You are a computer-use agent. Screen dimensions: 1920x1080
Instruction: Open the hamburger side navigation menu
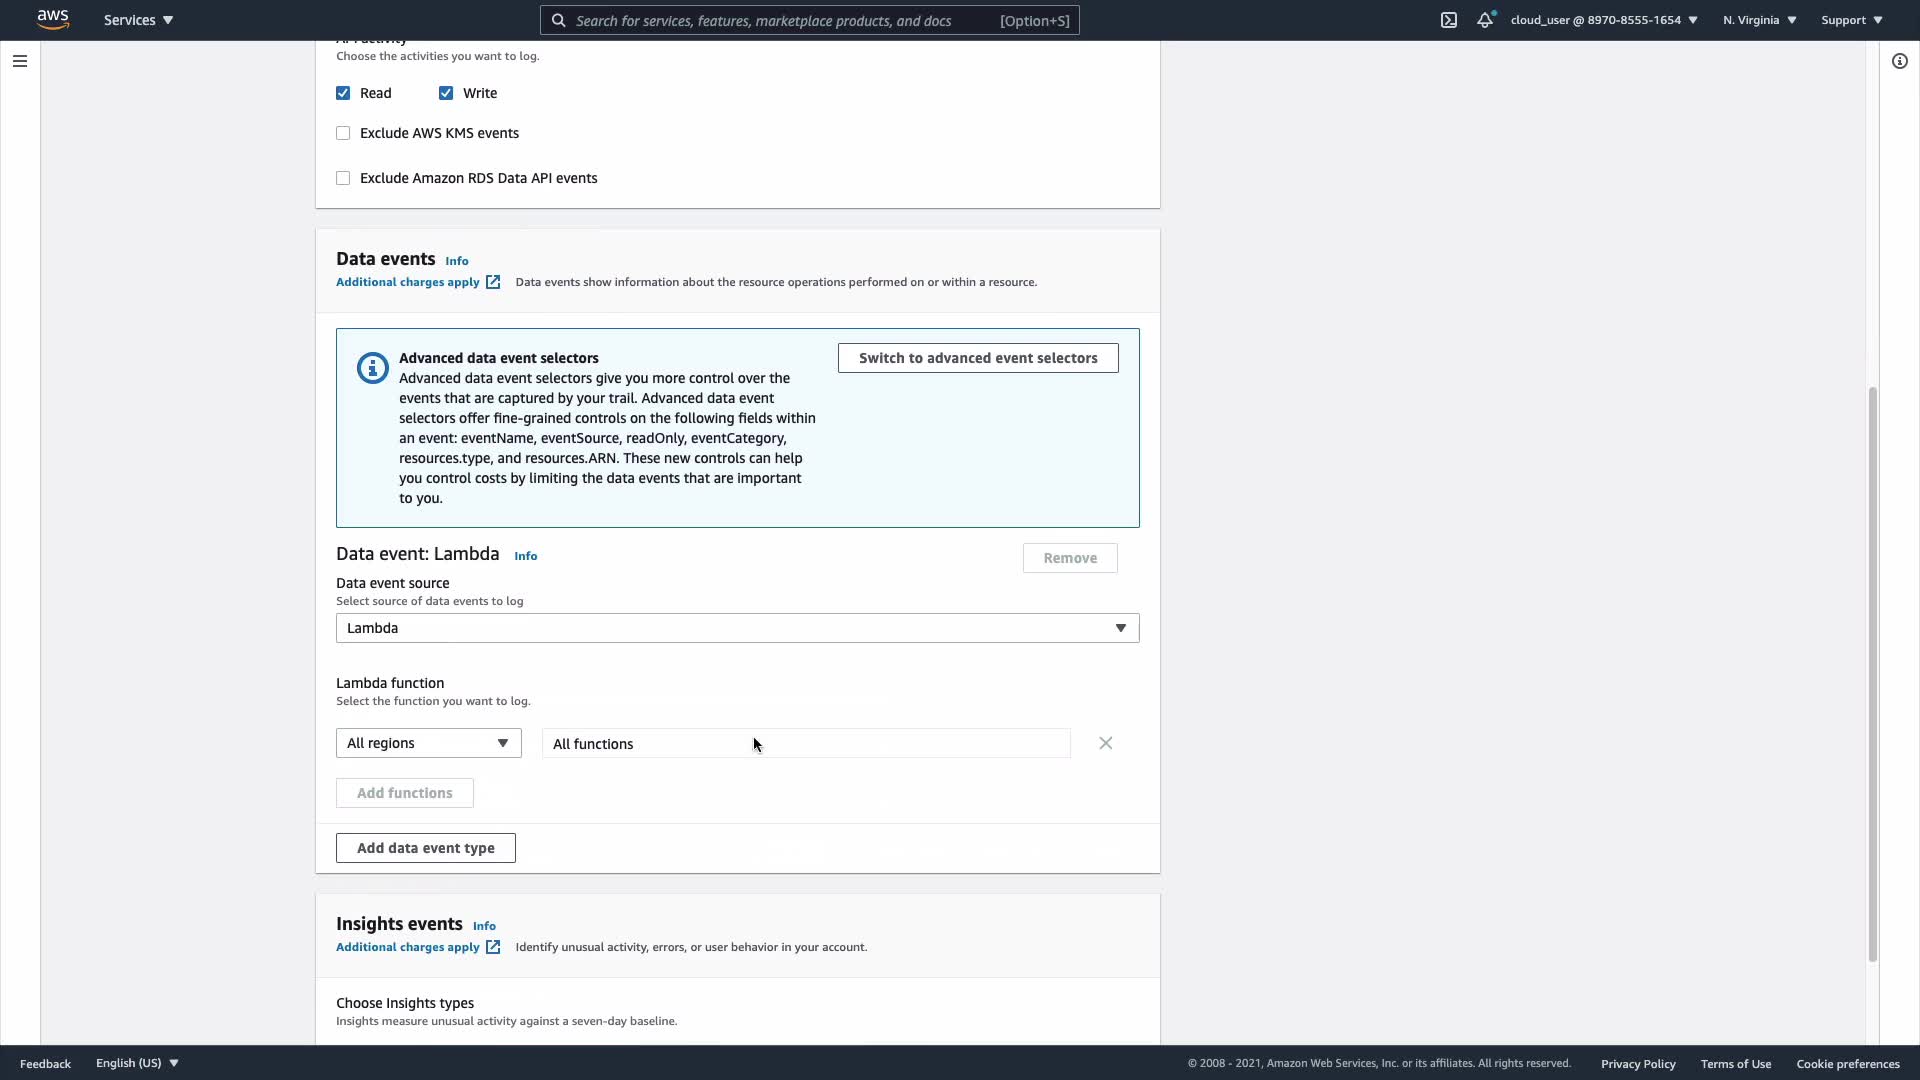pyautogui.click(x=20, y=61)
